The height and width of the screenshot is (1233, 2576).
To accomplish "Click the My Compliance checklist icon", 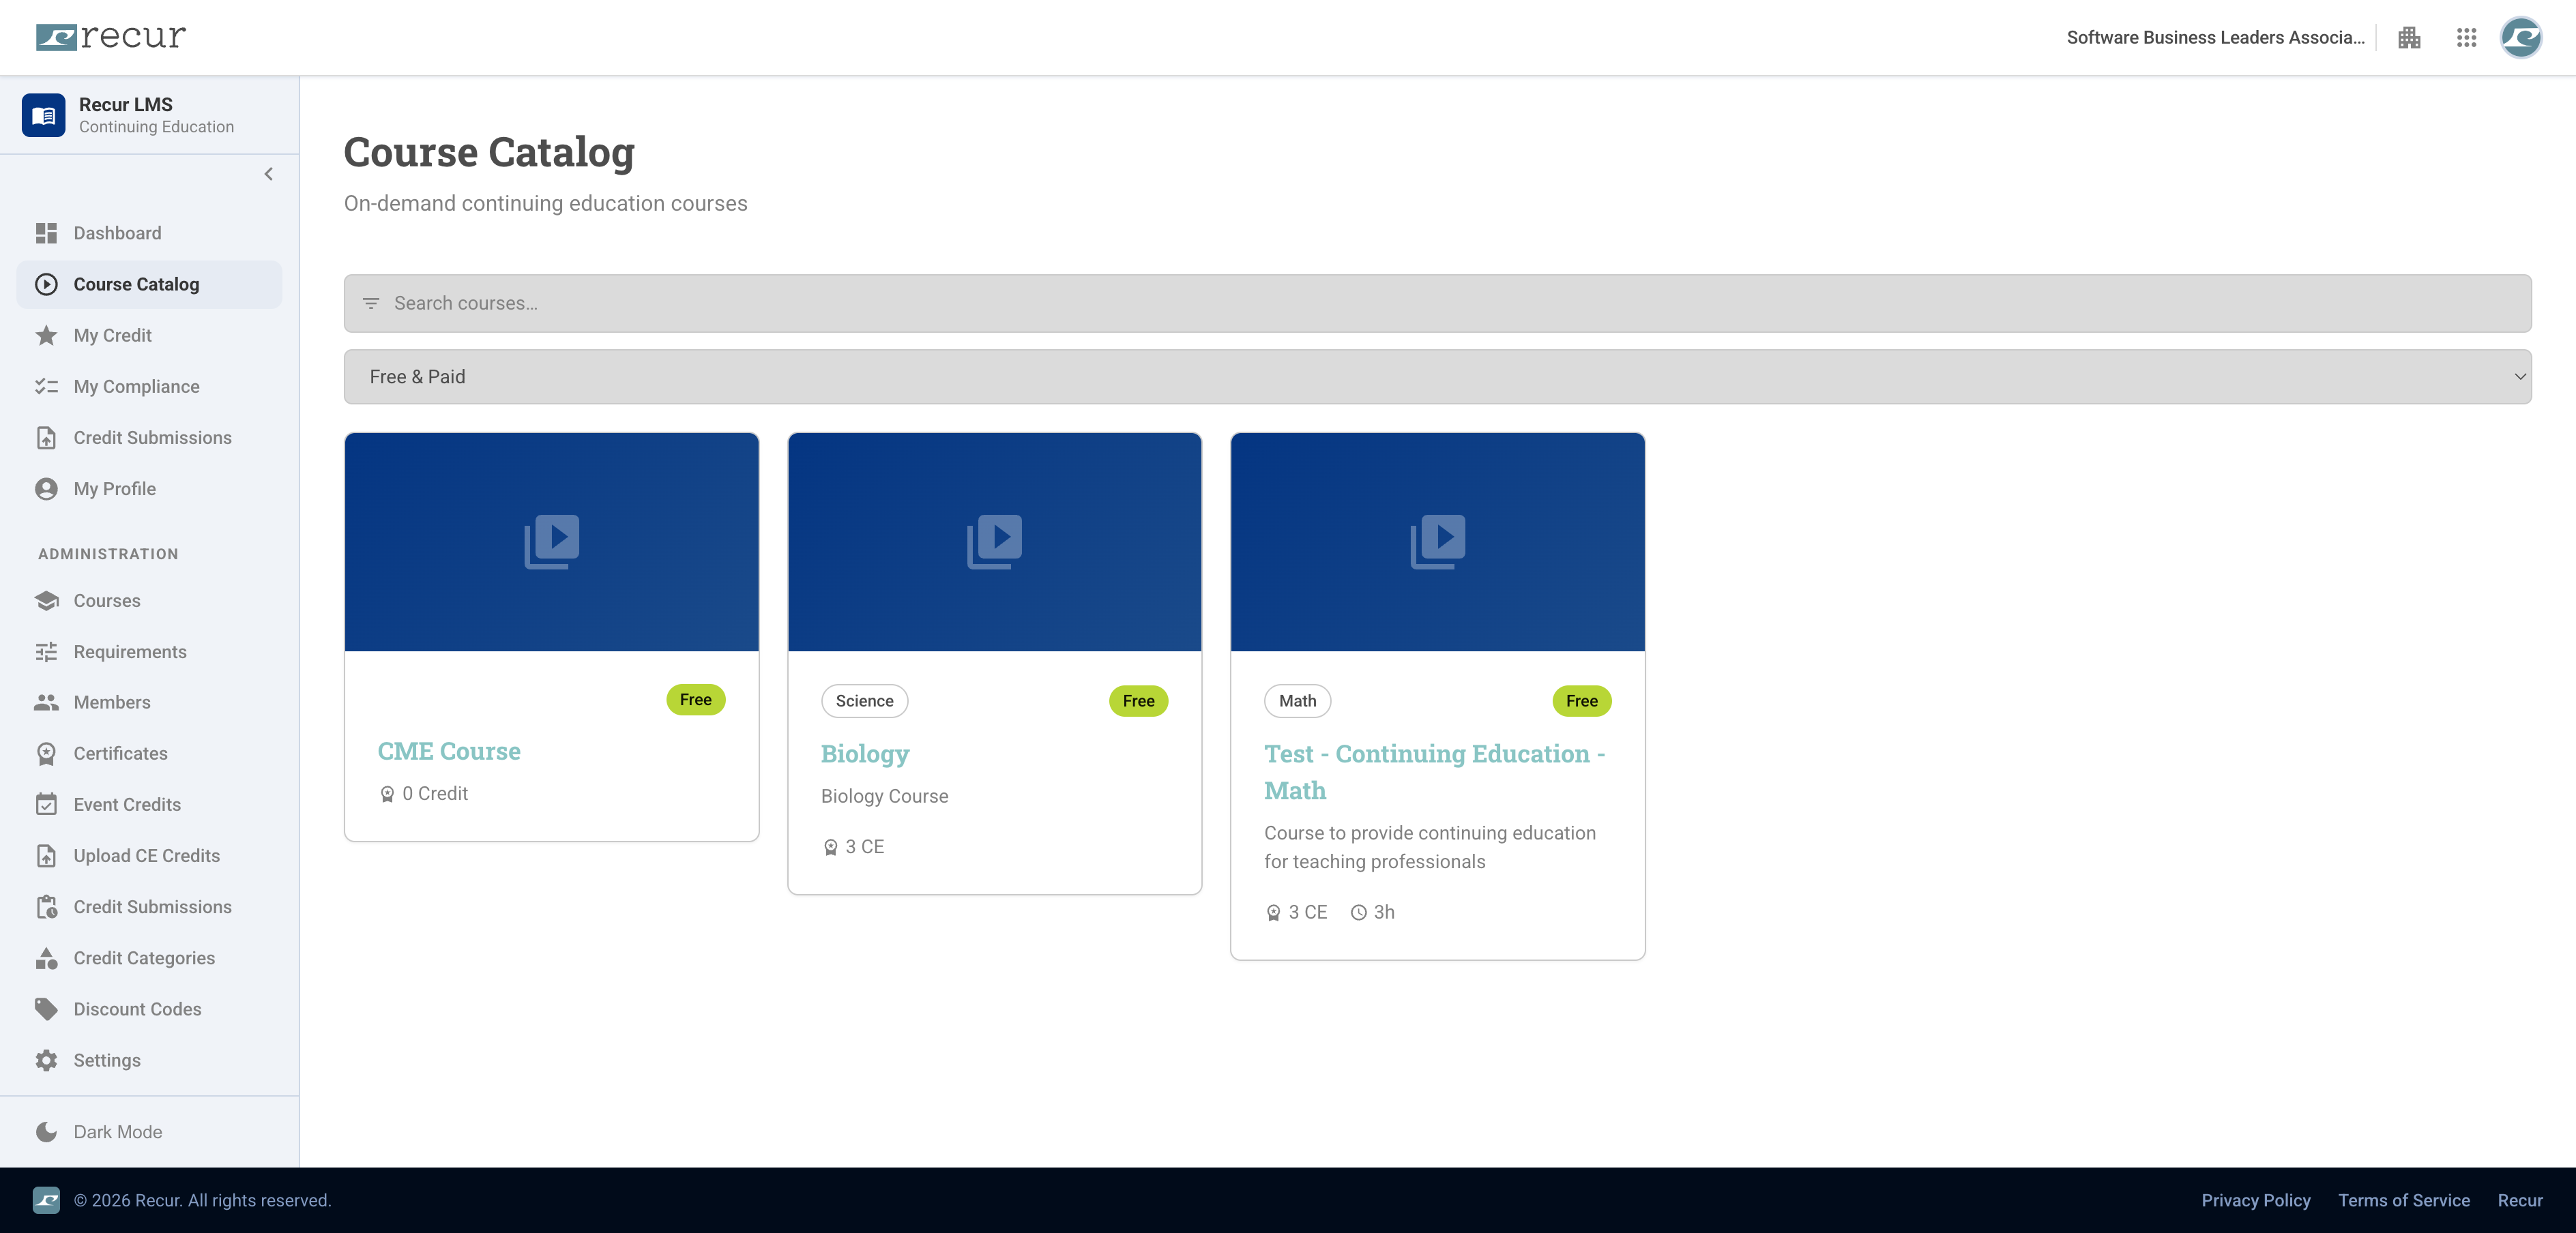I will point(46,386).
